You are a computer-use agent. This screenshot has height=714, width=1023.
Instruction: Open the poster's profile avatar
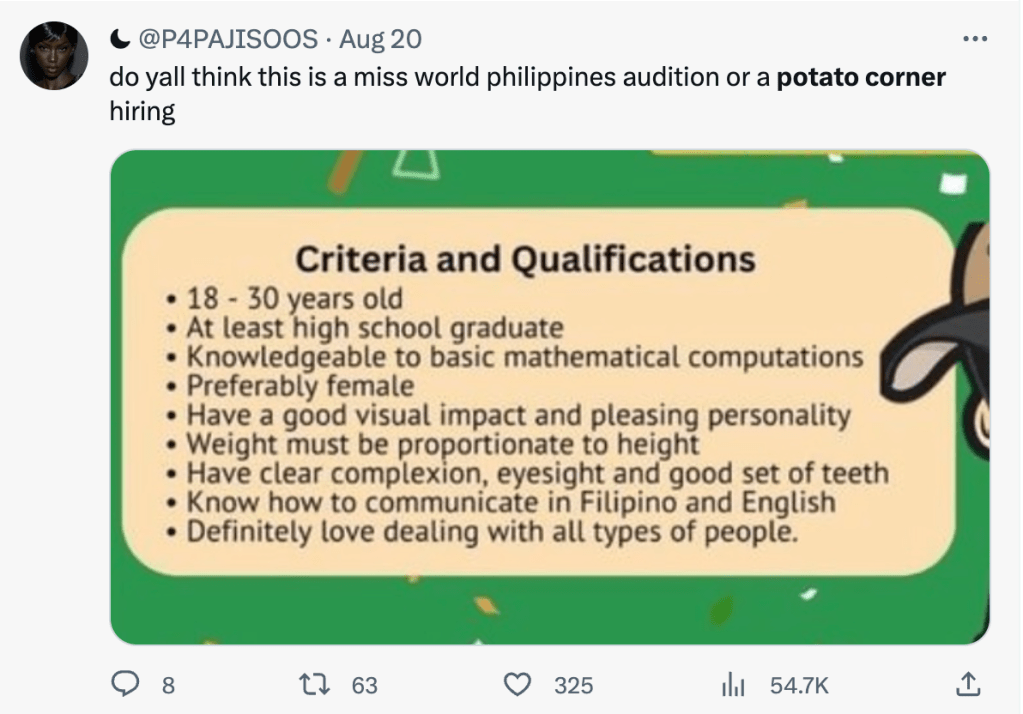(54, 54)
